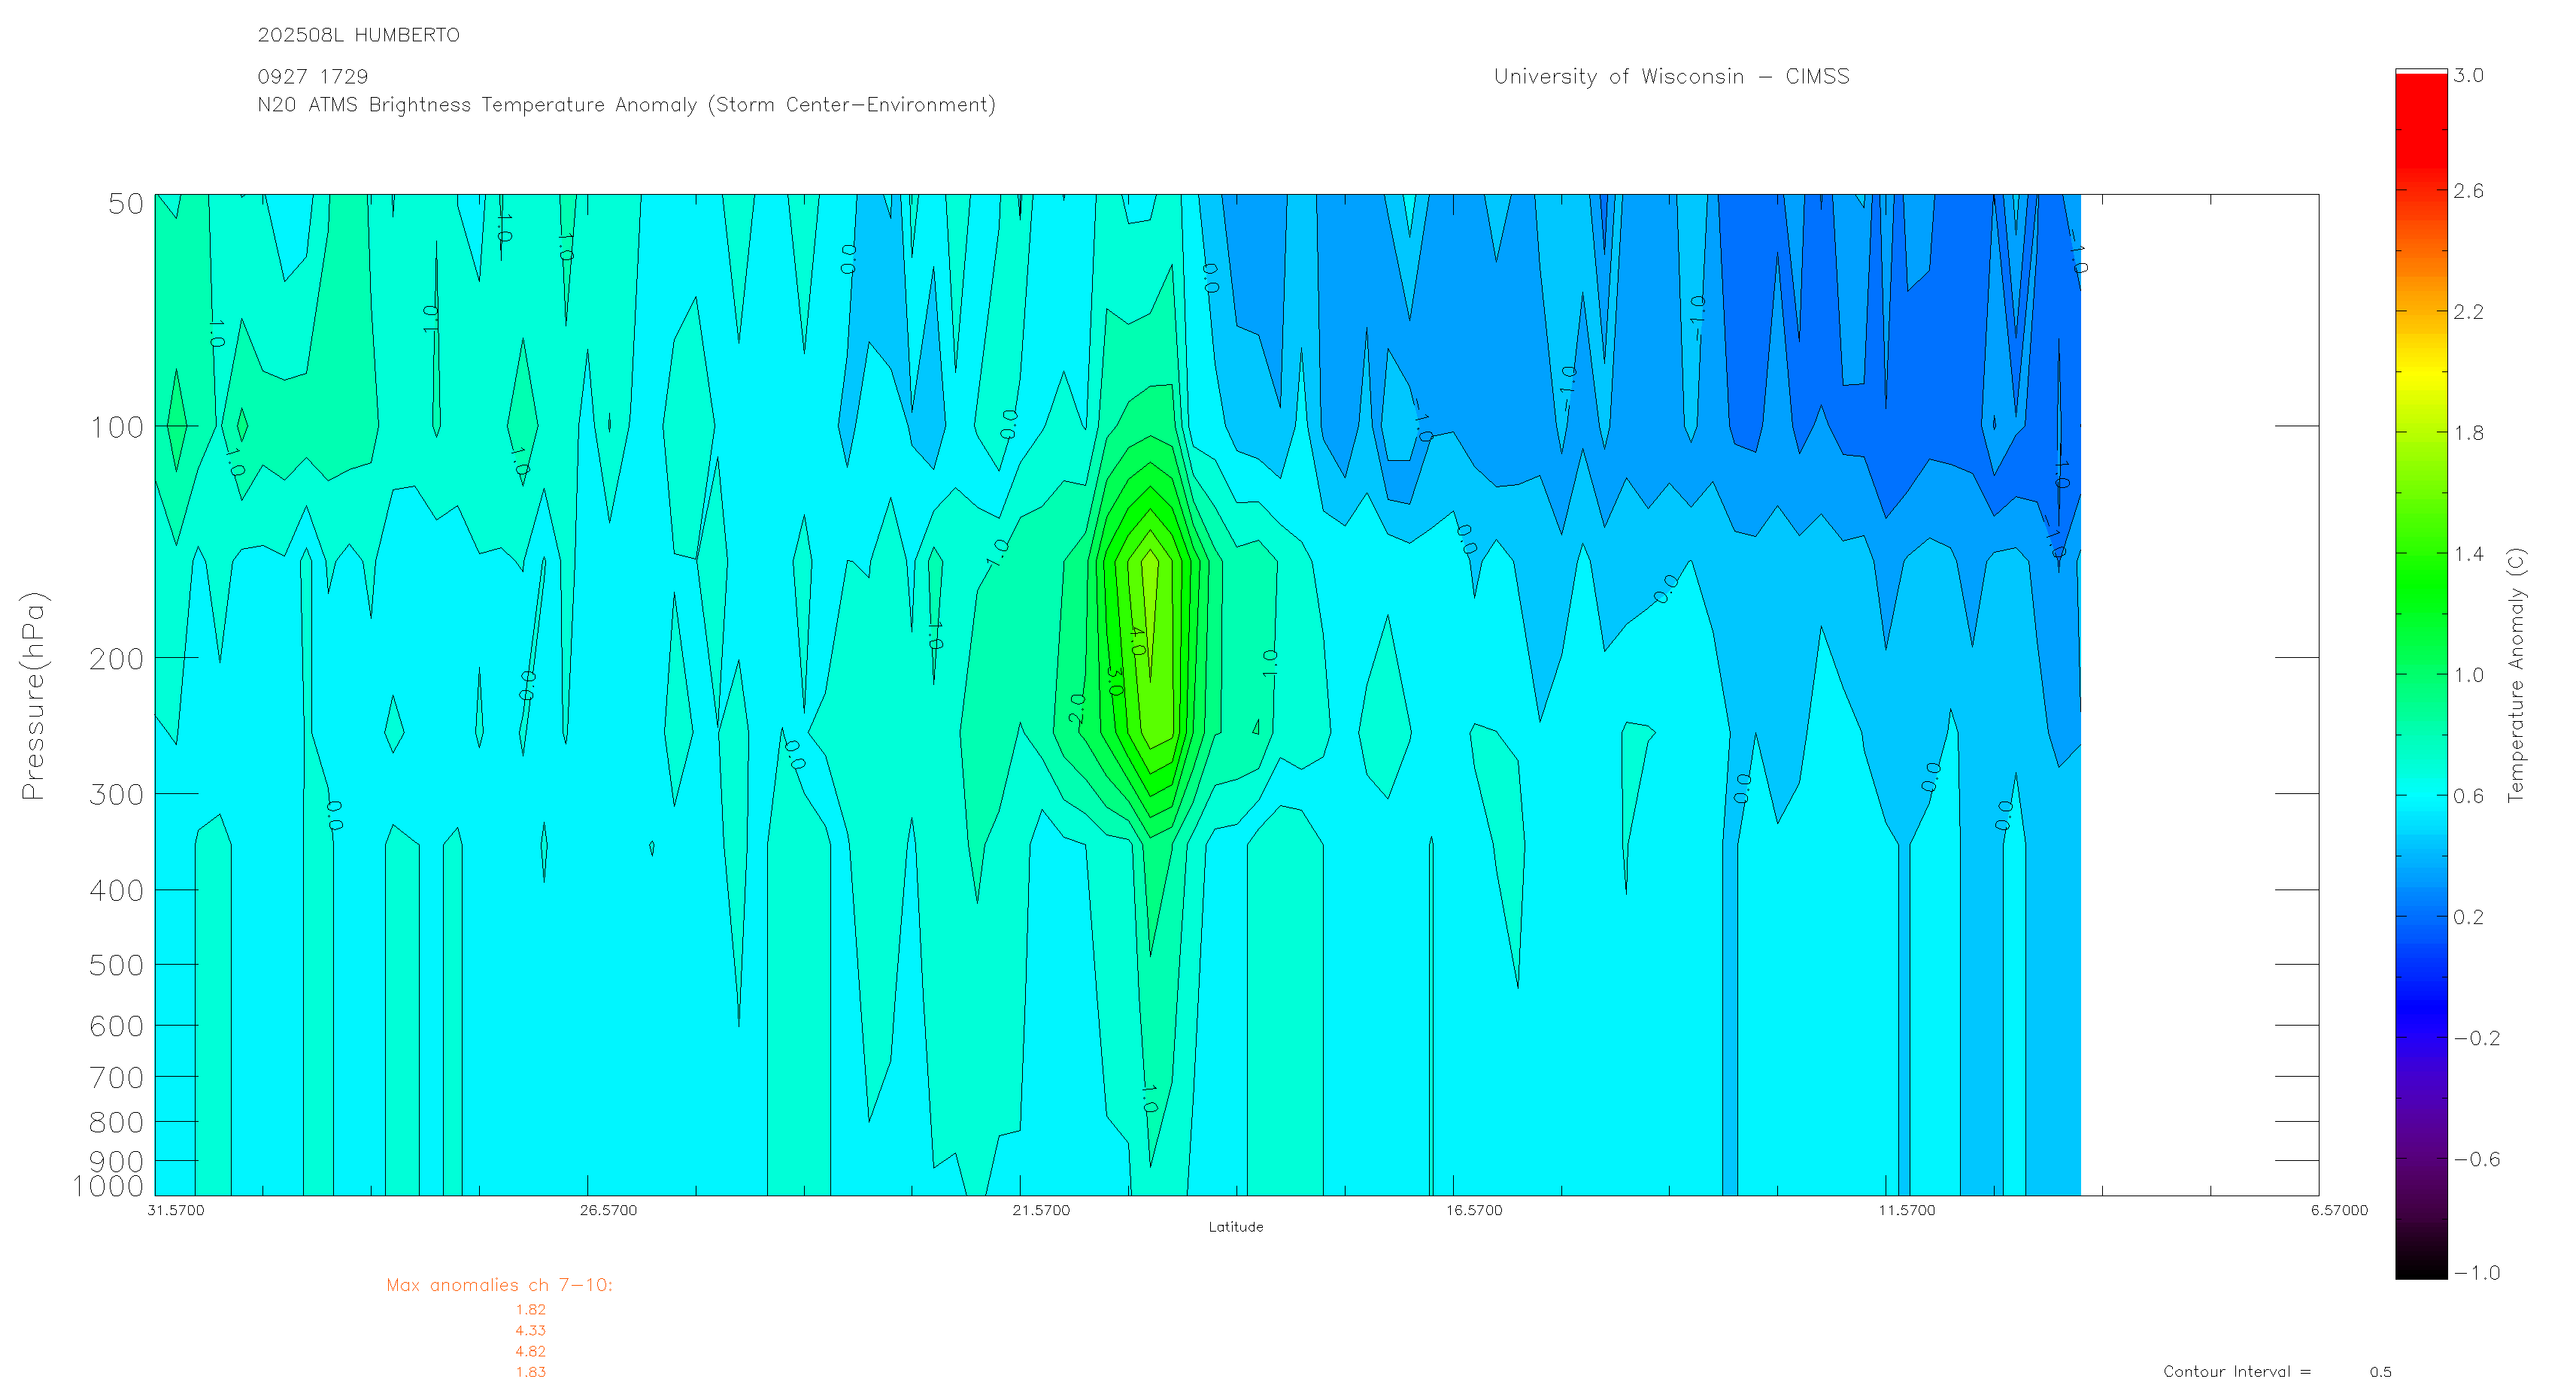Click the 4.0 contour label in warm core
The height and width of the screenshot is (1391, 2576).
coord(1137,641)
